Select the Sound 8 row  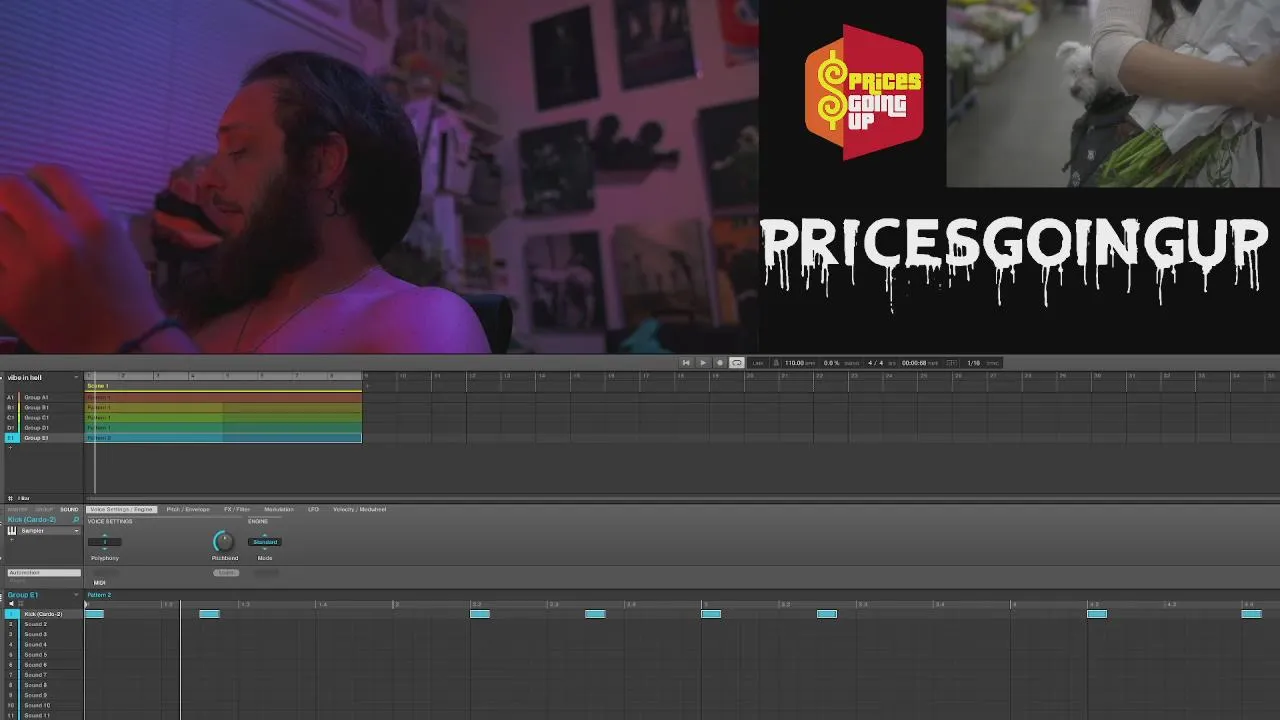(42, 685)
